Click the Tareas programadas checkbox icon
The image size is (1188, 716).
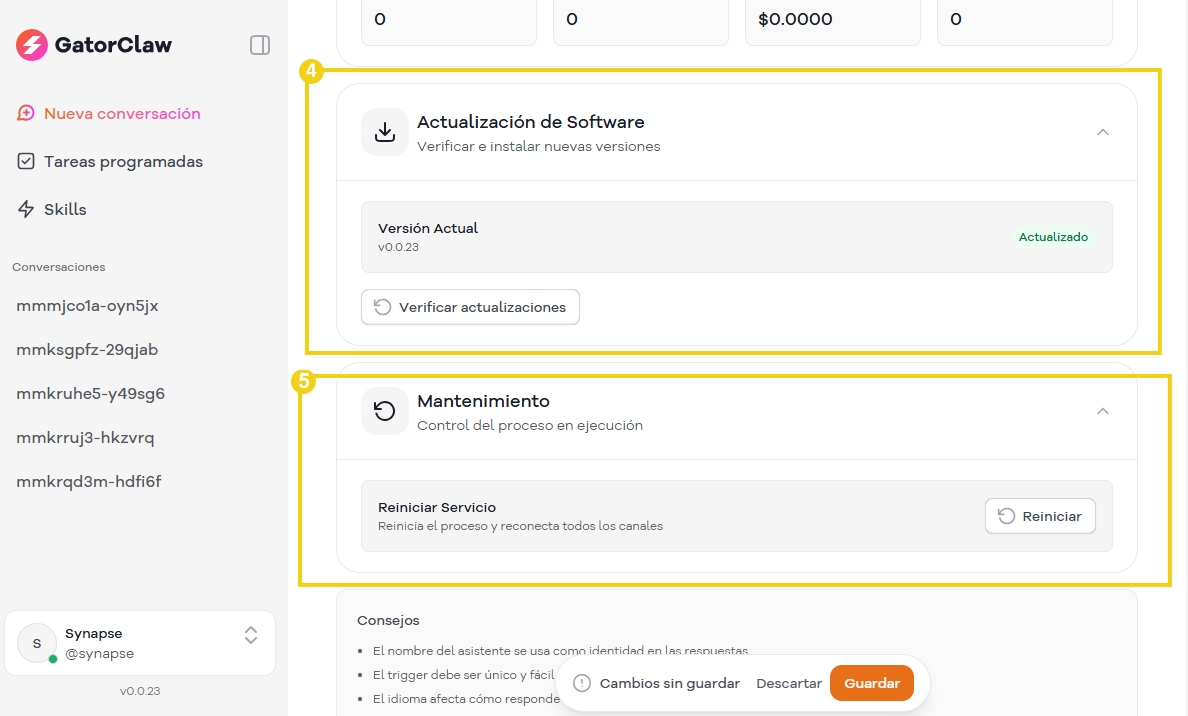(x=27, y=161)
